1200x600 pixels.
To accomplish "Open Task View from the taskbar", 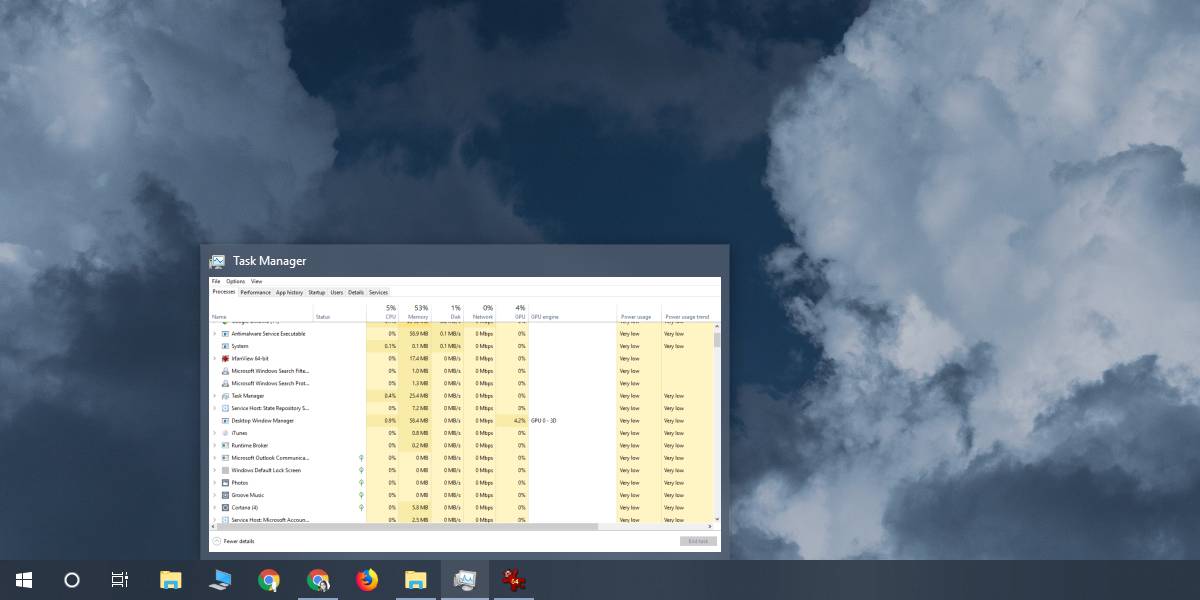I will (120, 580).
